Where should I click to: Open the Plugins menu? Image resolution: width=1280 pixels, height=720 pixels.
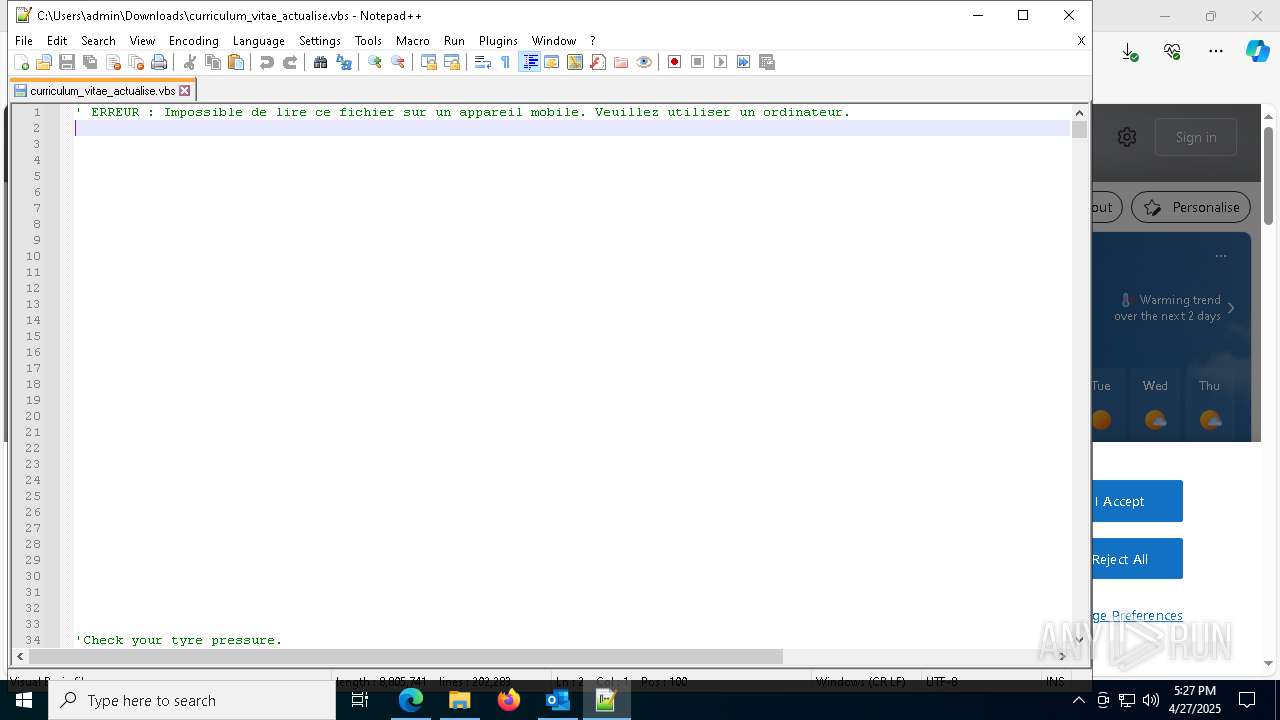498,41
